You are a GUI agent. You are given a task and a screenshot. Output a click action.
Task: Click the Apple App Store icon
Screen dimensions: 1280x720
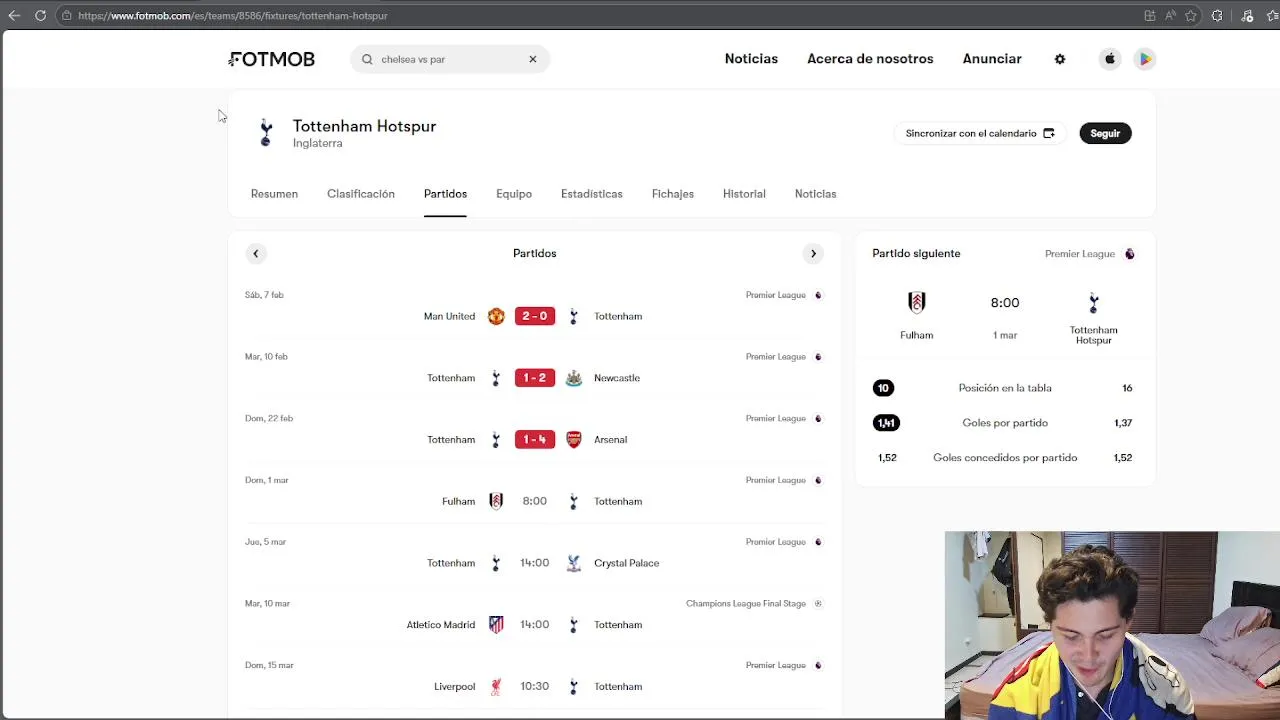click(1110, 59)
